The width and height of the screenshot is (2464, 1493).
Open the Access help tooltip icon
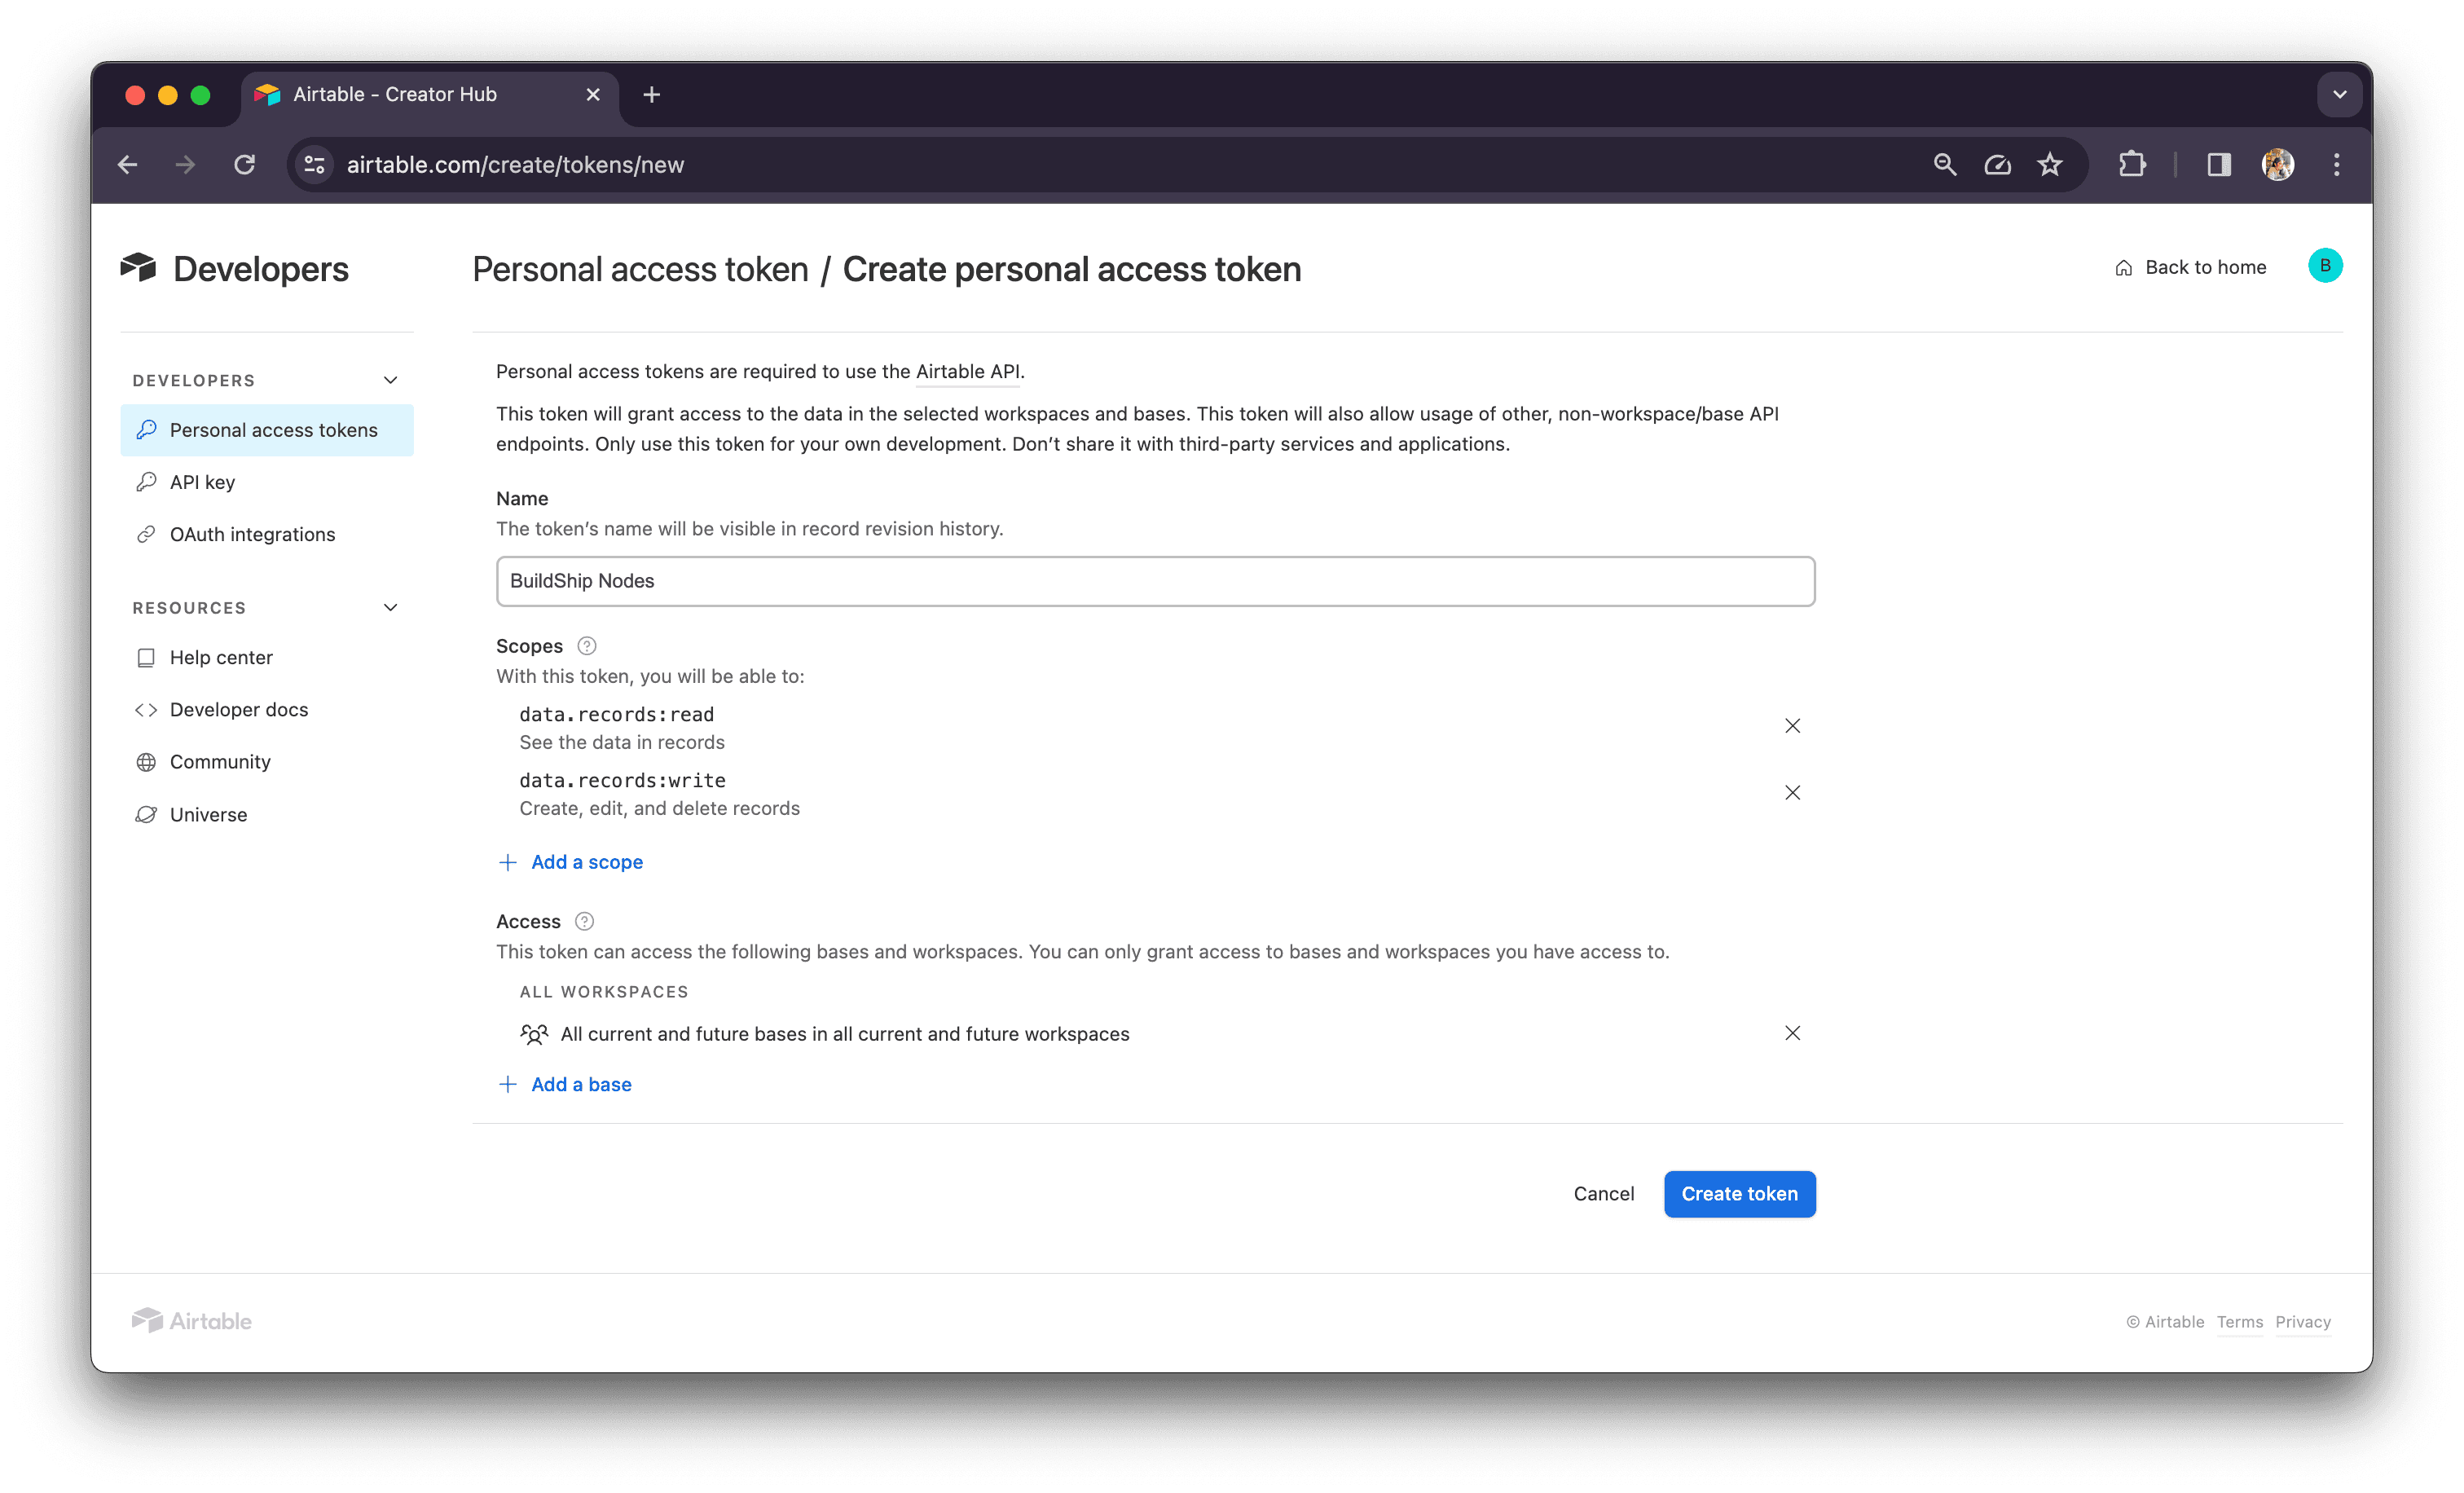pos(585,921)
